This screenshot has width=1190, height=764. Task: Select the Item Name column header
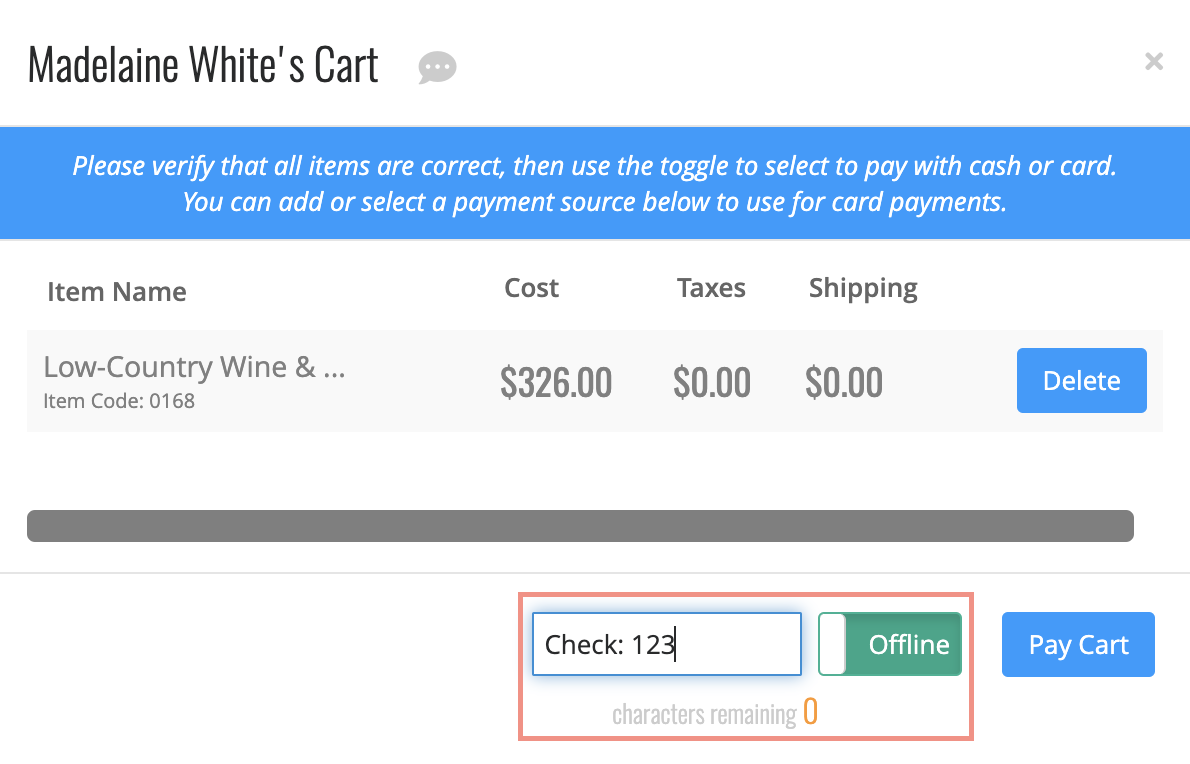click(117, 292)
